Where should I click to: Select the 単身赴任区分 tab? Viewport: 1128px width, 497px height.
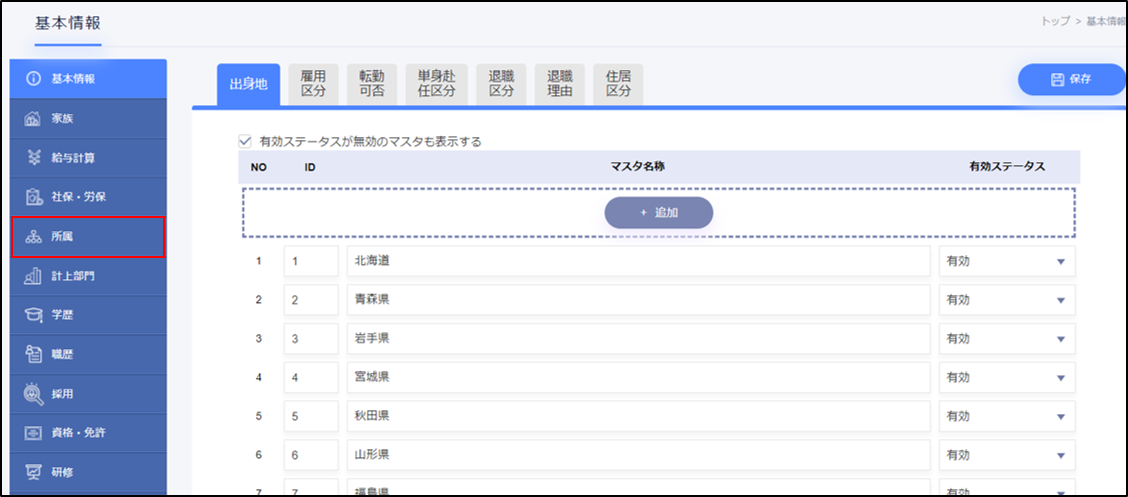(x=436, y=84)
